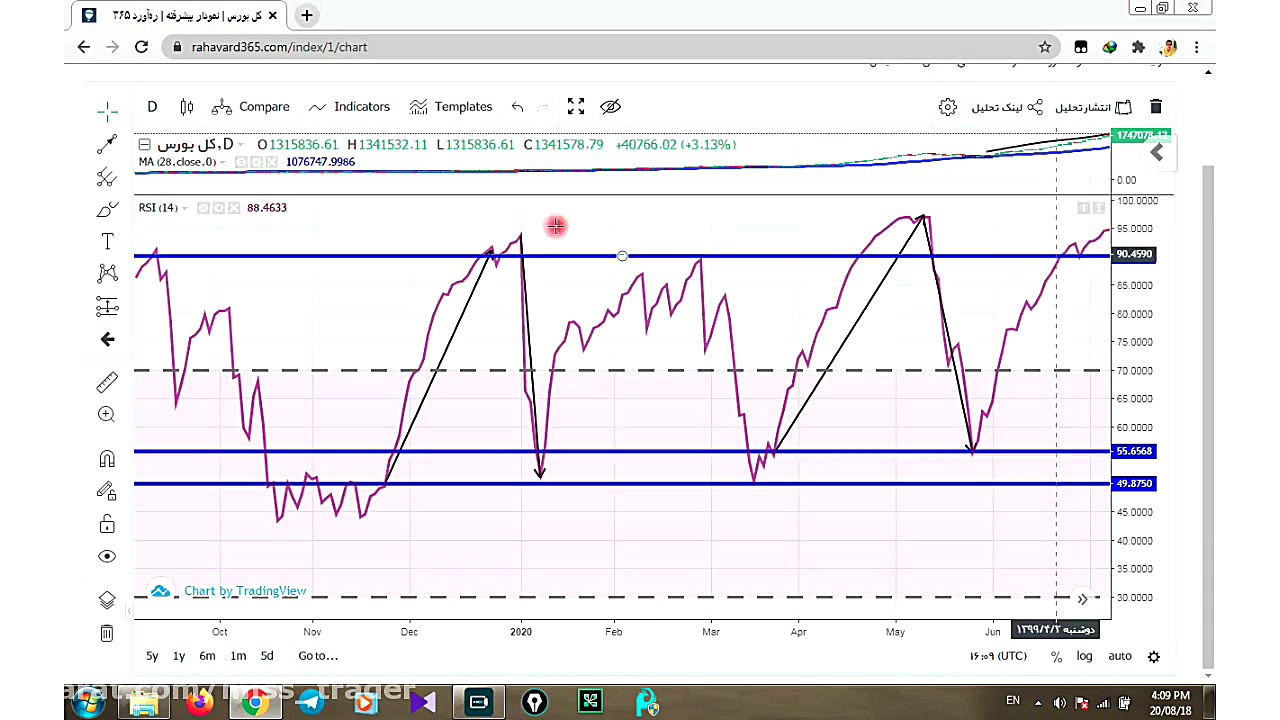
Task: Expand the hidden right side panel
Action: [1157, 153]
